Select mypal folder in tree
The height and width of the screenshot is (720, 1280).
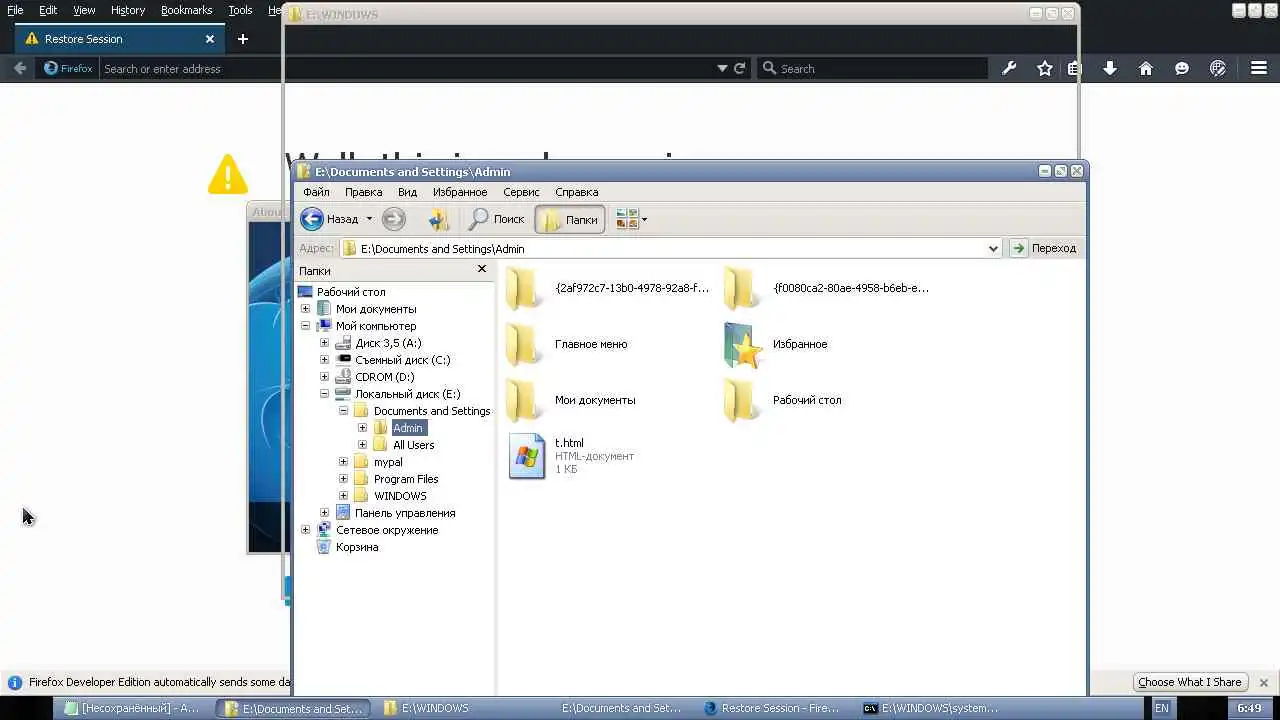pos(387,462)
